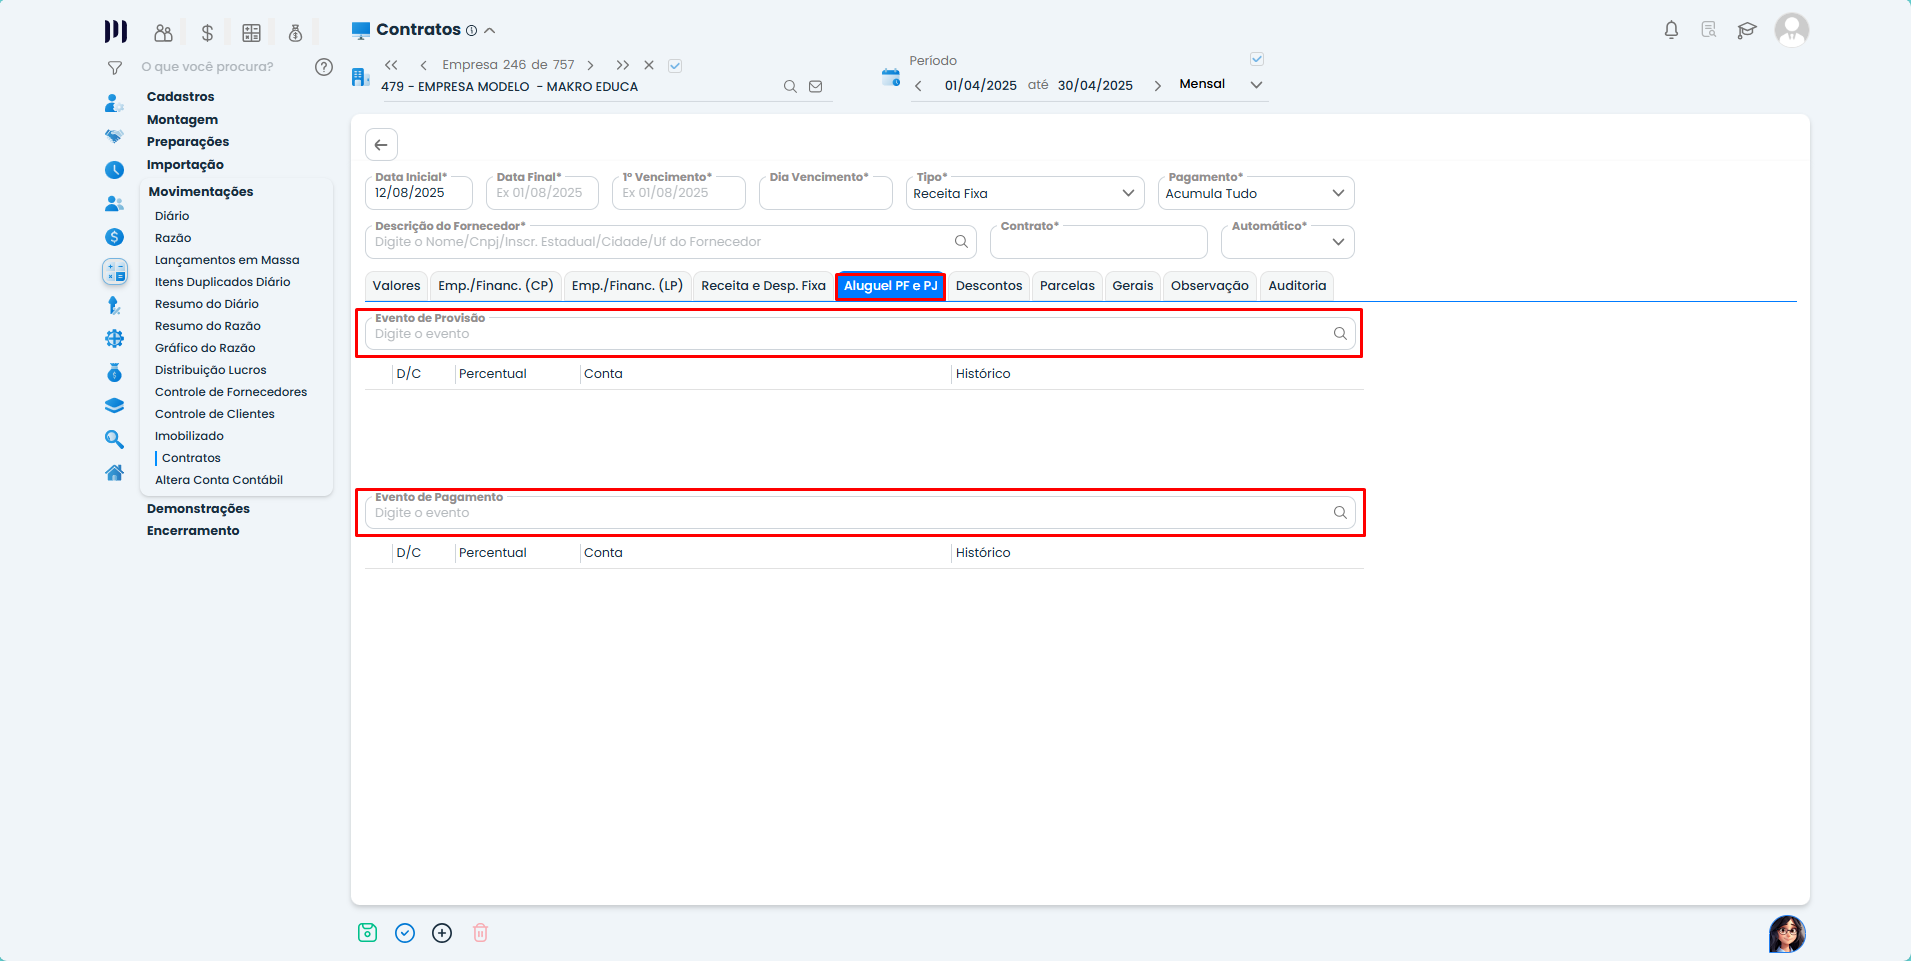Click search icon in Evento de Provisão
Viewport: 1911px width, 961px height.
[1340, 334]
